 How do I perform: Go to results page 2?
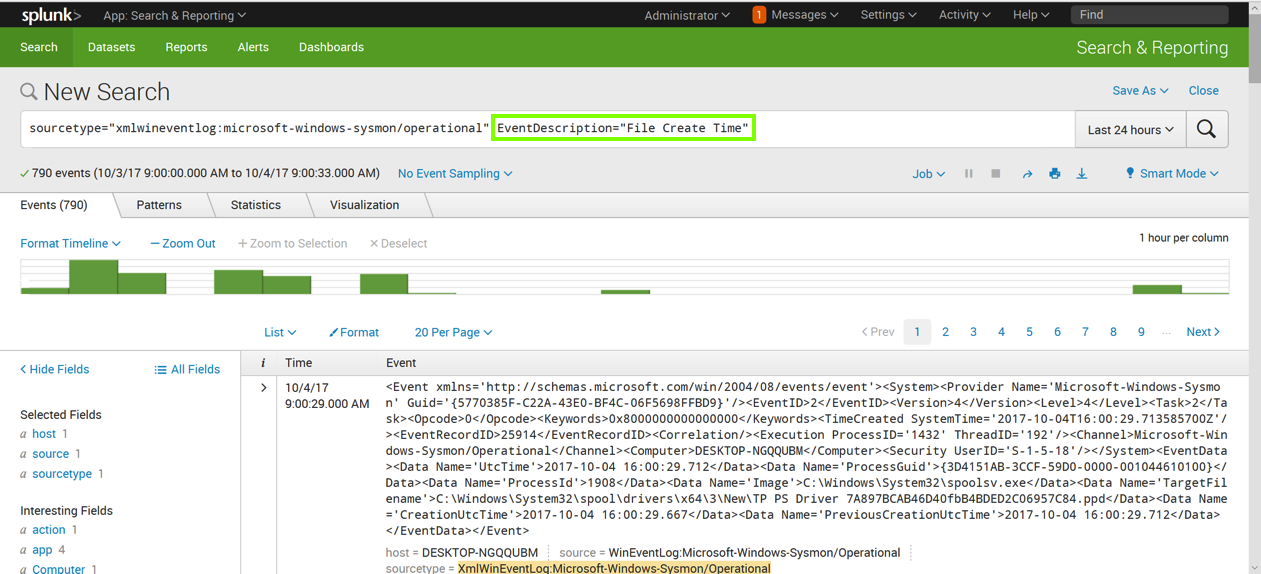click(945, 332)
